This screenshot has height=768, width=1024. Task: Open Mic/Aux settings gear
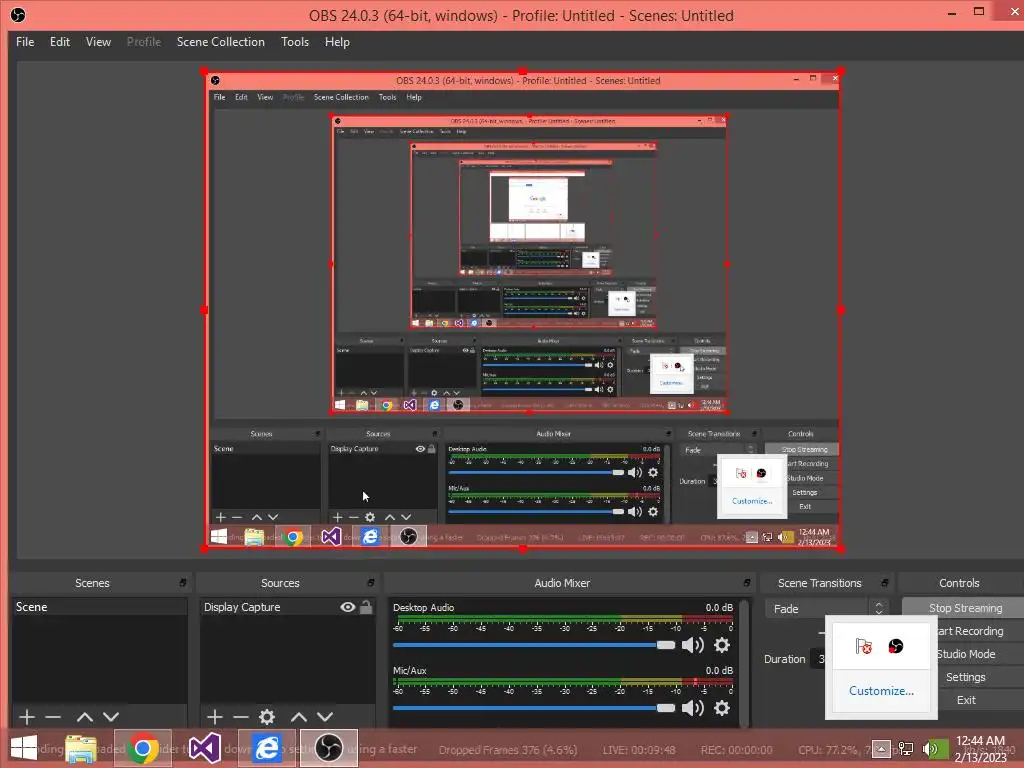722,708
